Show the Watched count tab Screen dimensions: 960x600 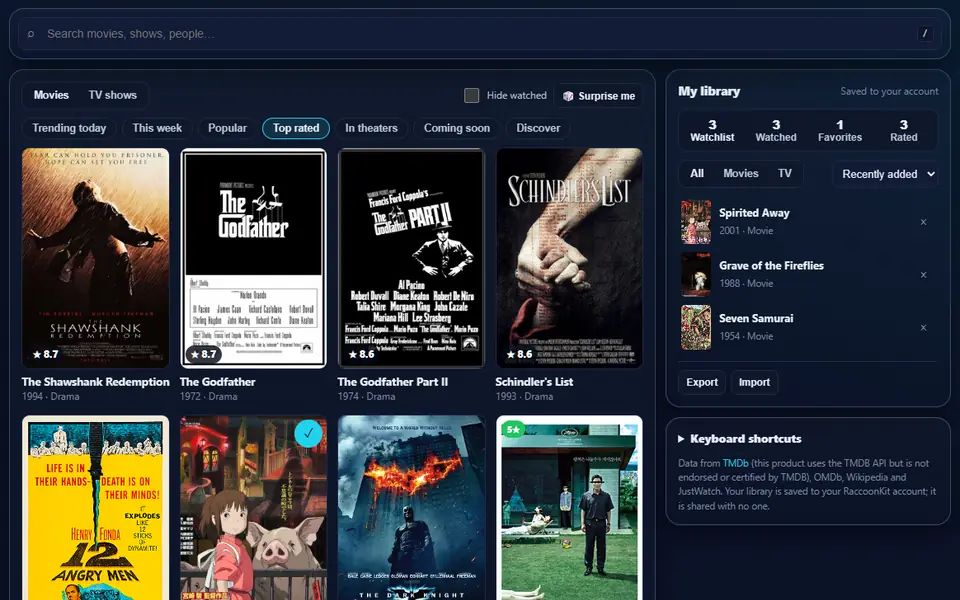coord(776,131)
